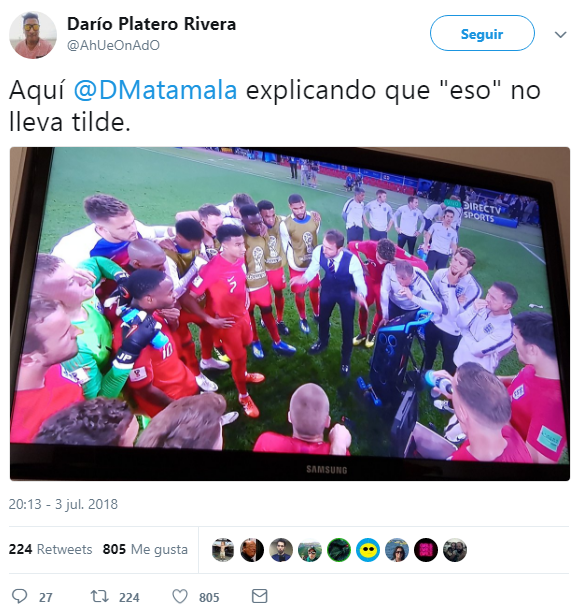
Task: Like the tweet with heart icon
Action: click(180, 596)
